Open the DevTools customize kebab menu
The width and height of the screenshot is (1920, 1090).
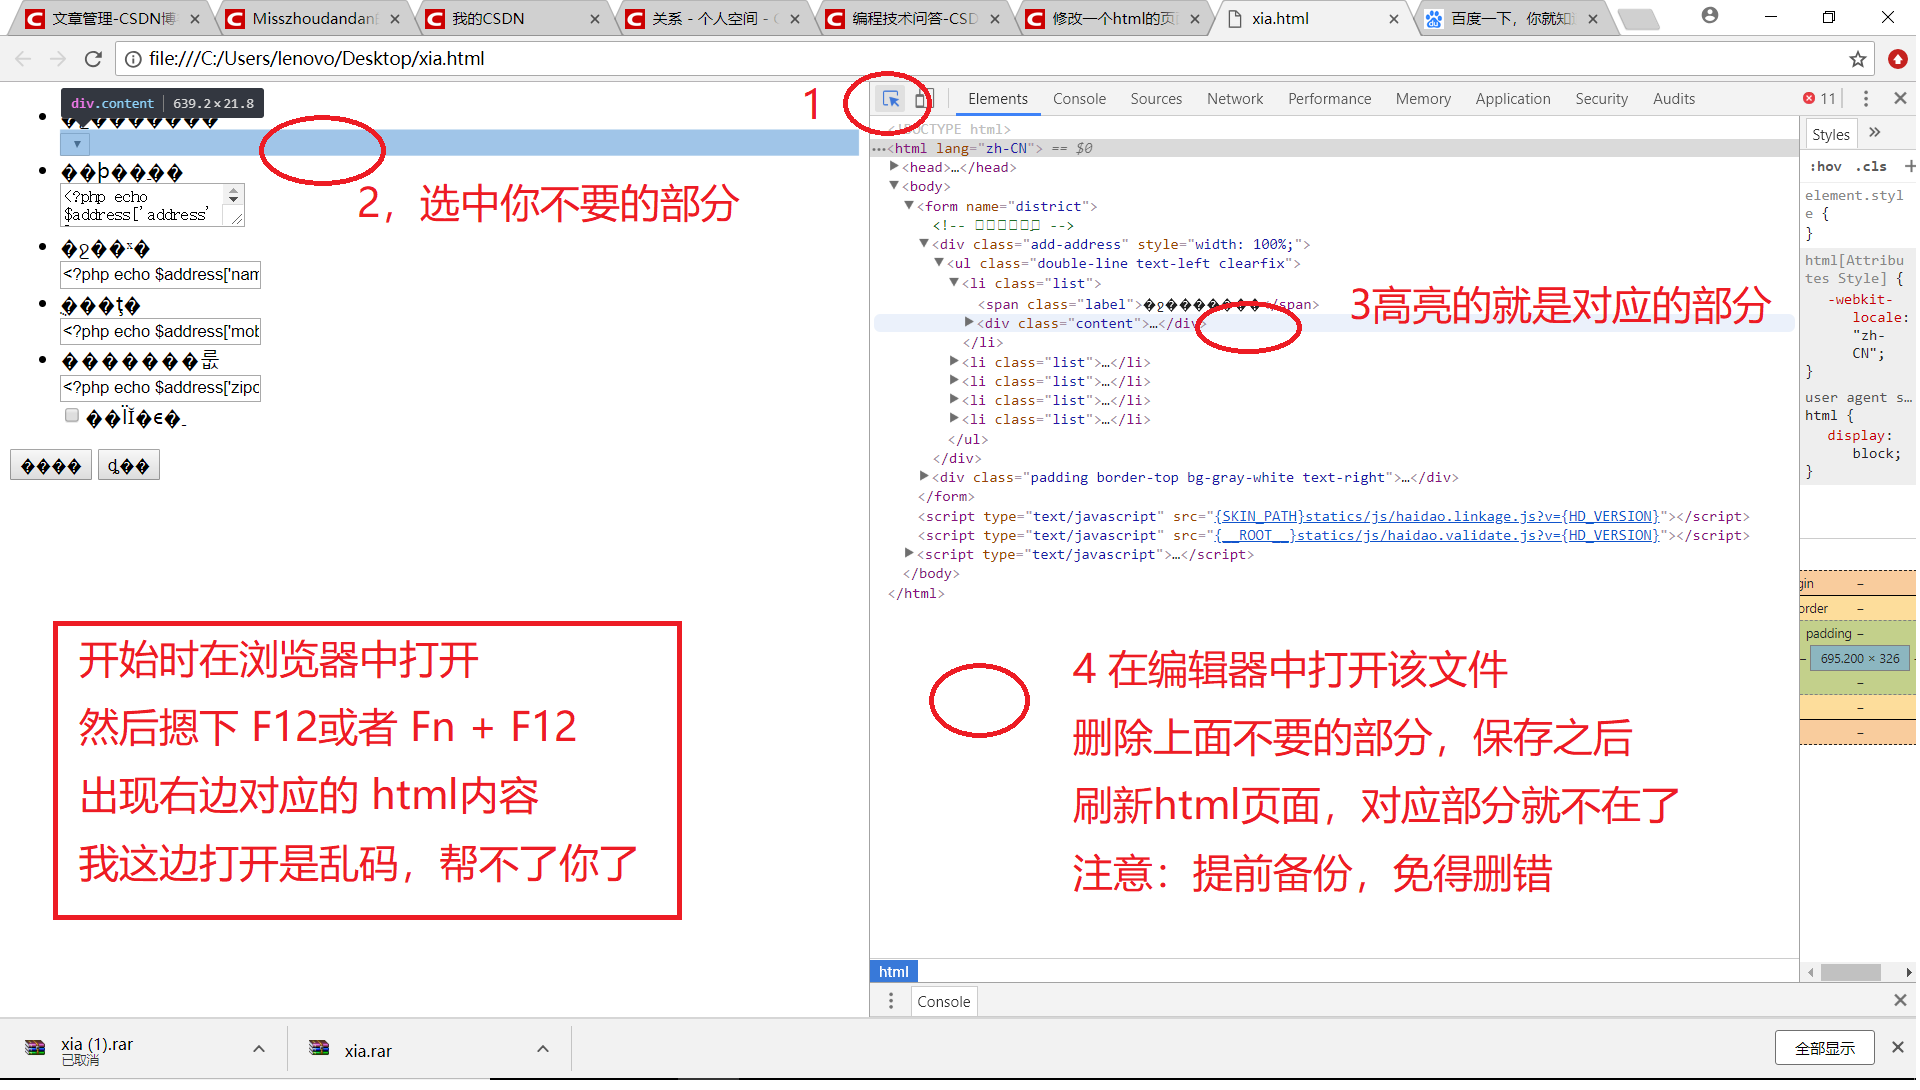pos(1866,99)
